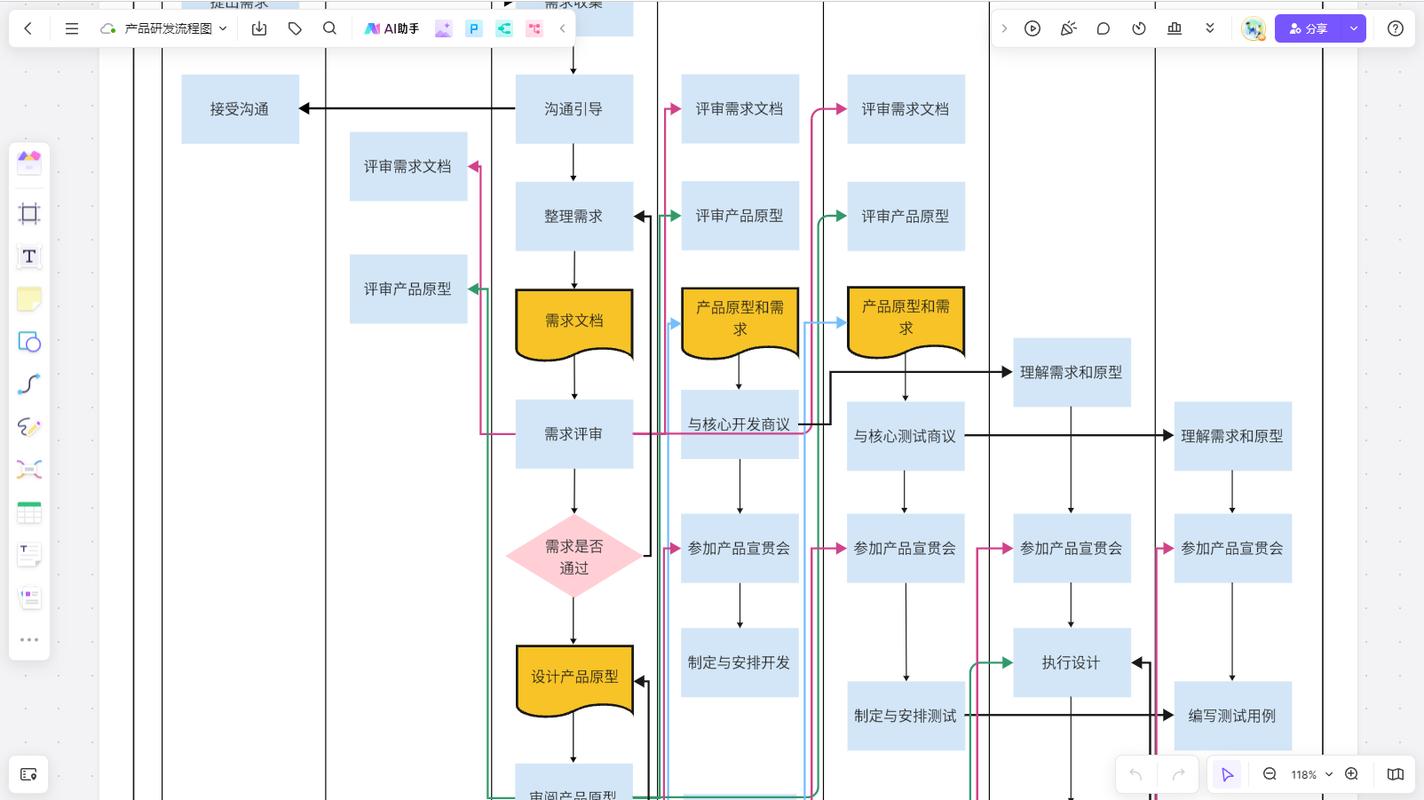Open the AI助手 assistant
Image resolution: width=1424 pixels, height=800 pixels.
pos(392,29)
